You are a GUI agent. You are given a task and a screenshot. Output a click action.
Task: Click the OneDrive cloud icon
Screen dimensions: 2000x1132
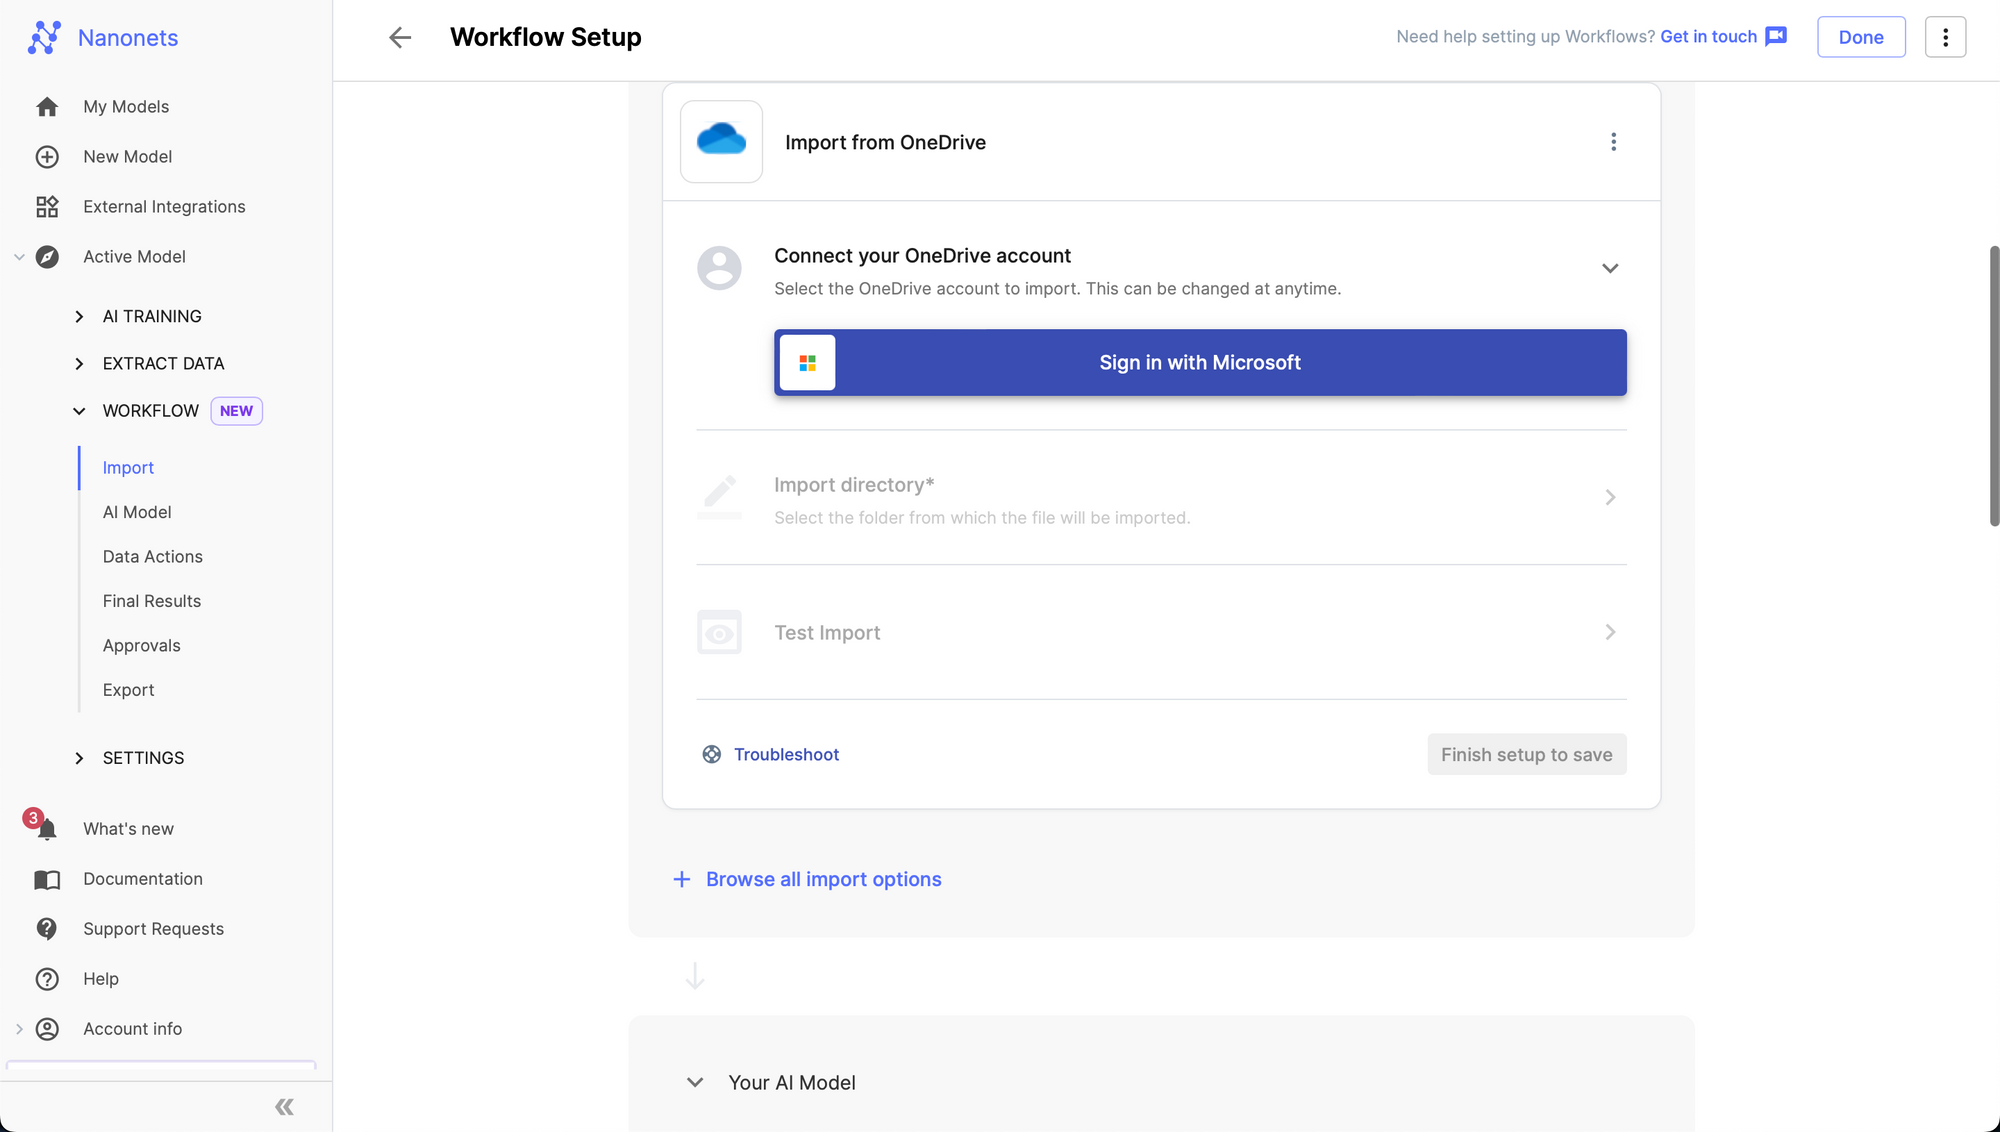point(721,141)
